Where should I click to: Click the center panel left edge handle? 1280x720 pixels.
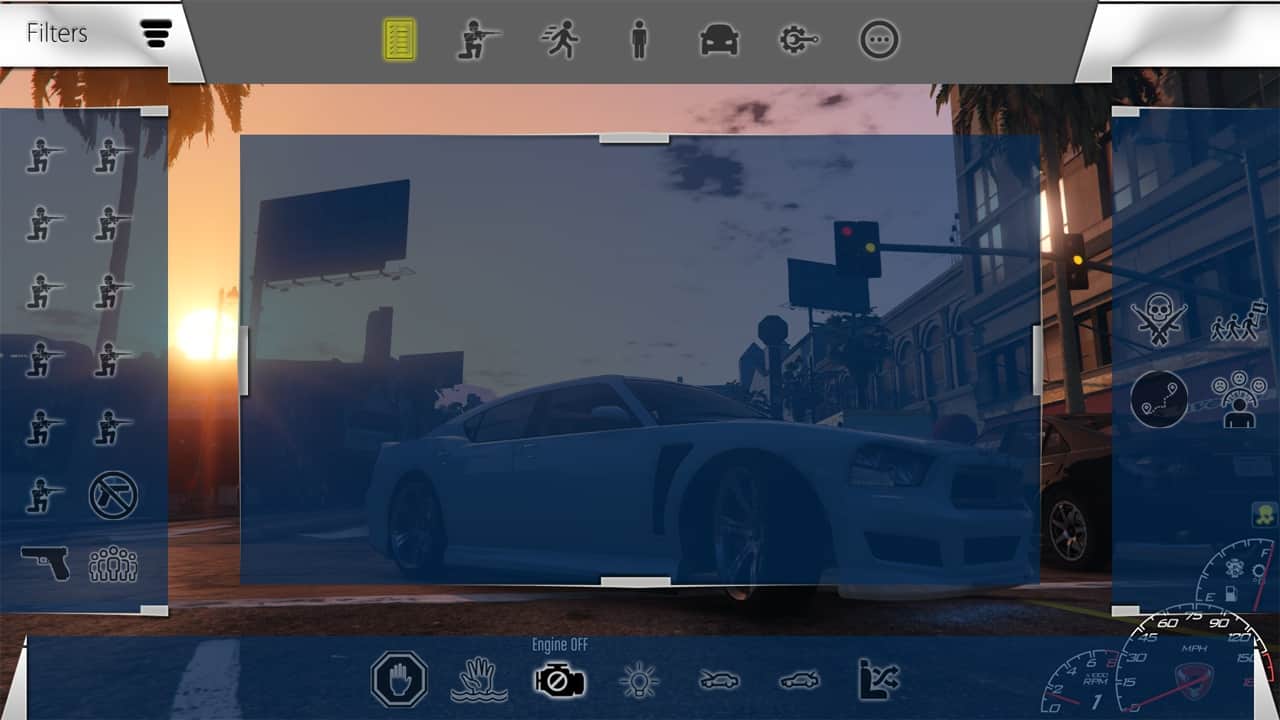(244, 360)
